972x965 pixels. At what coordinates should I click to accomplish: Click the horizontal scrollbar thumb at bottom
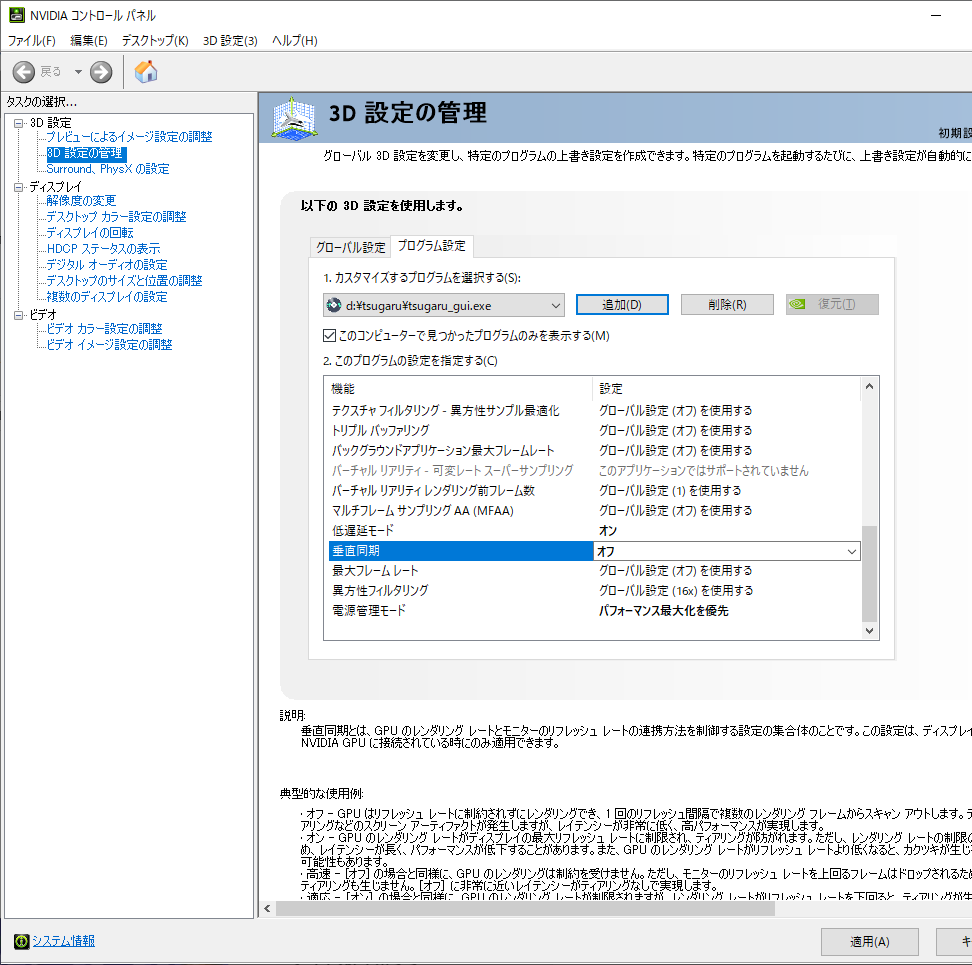pyautogui.click(x=525, y=909)
